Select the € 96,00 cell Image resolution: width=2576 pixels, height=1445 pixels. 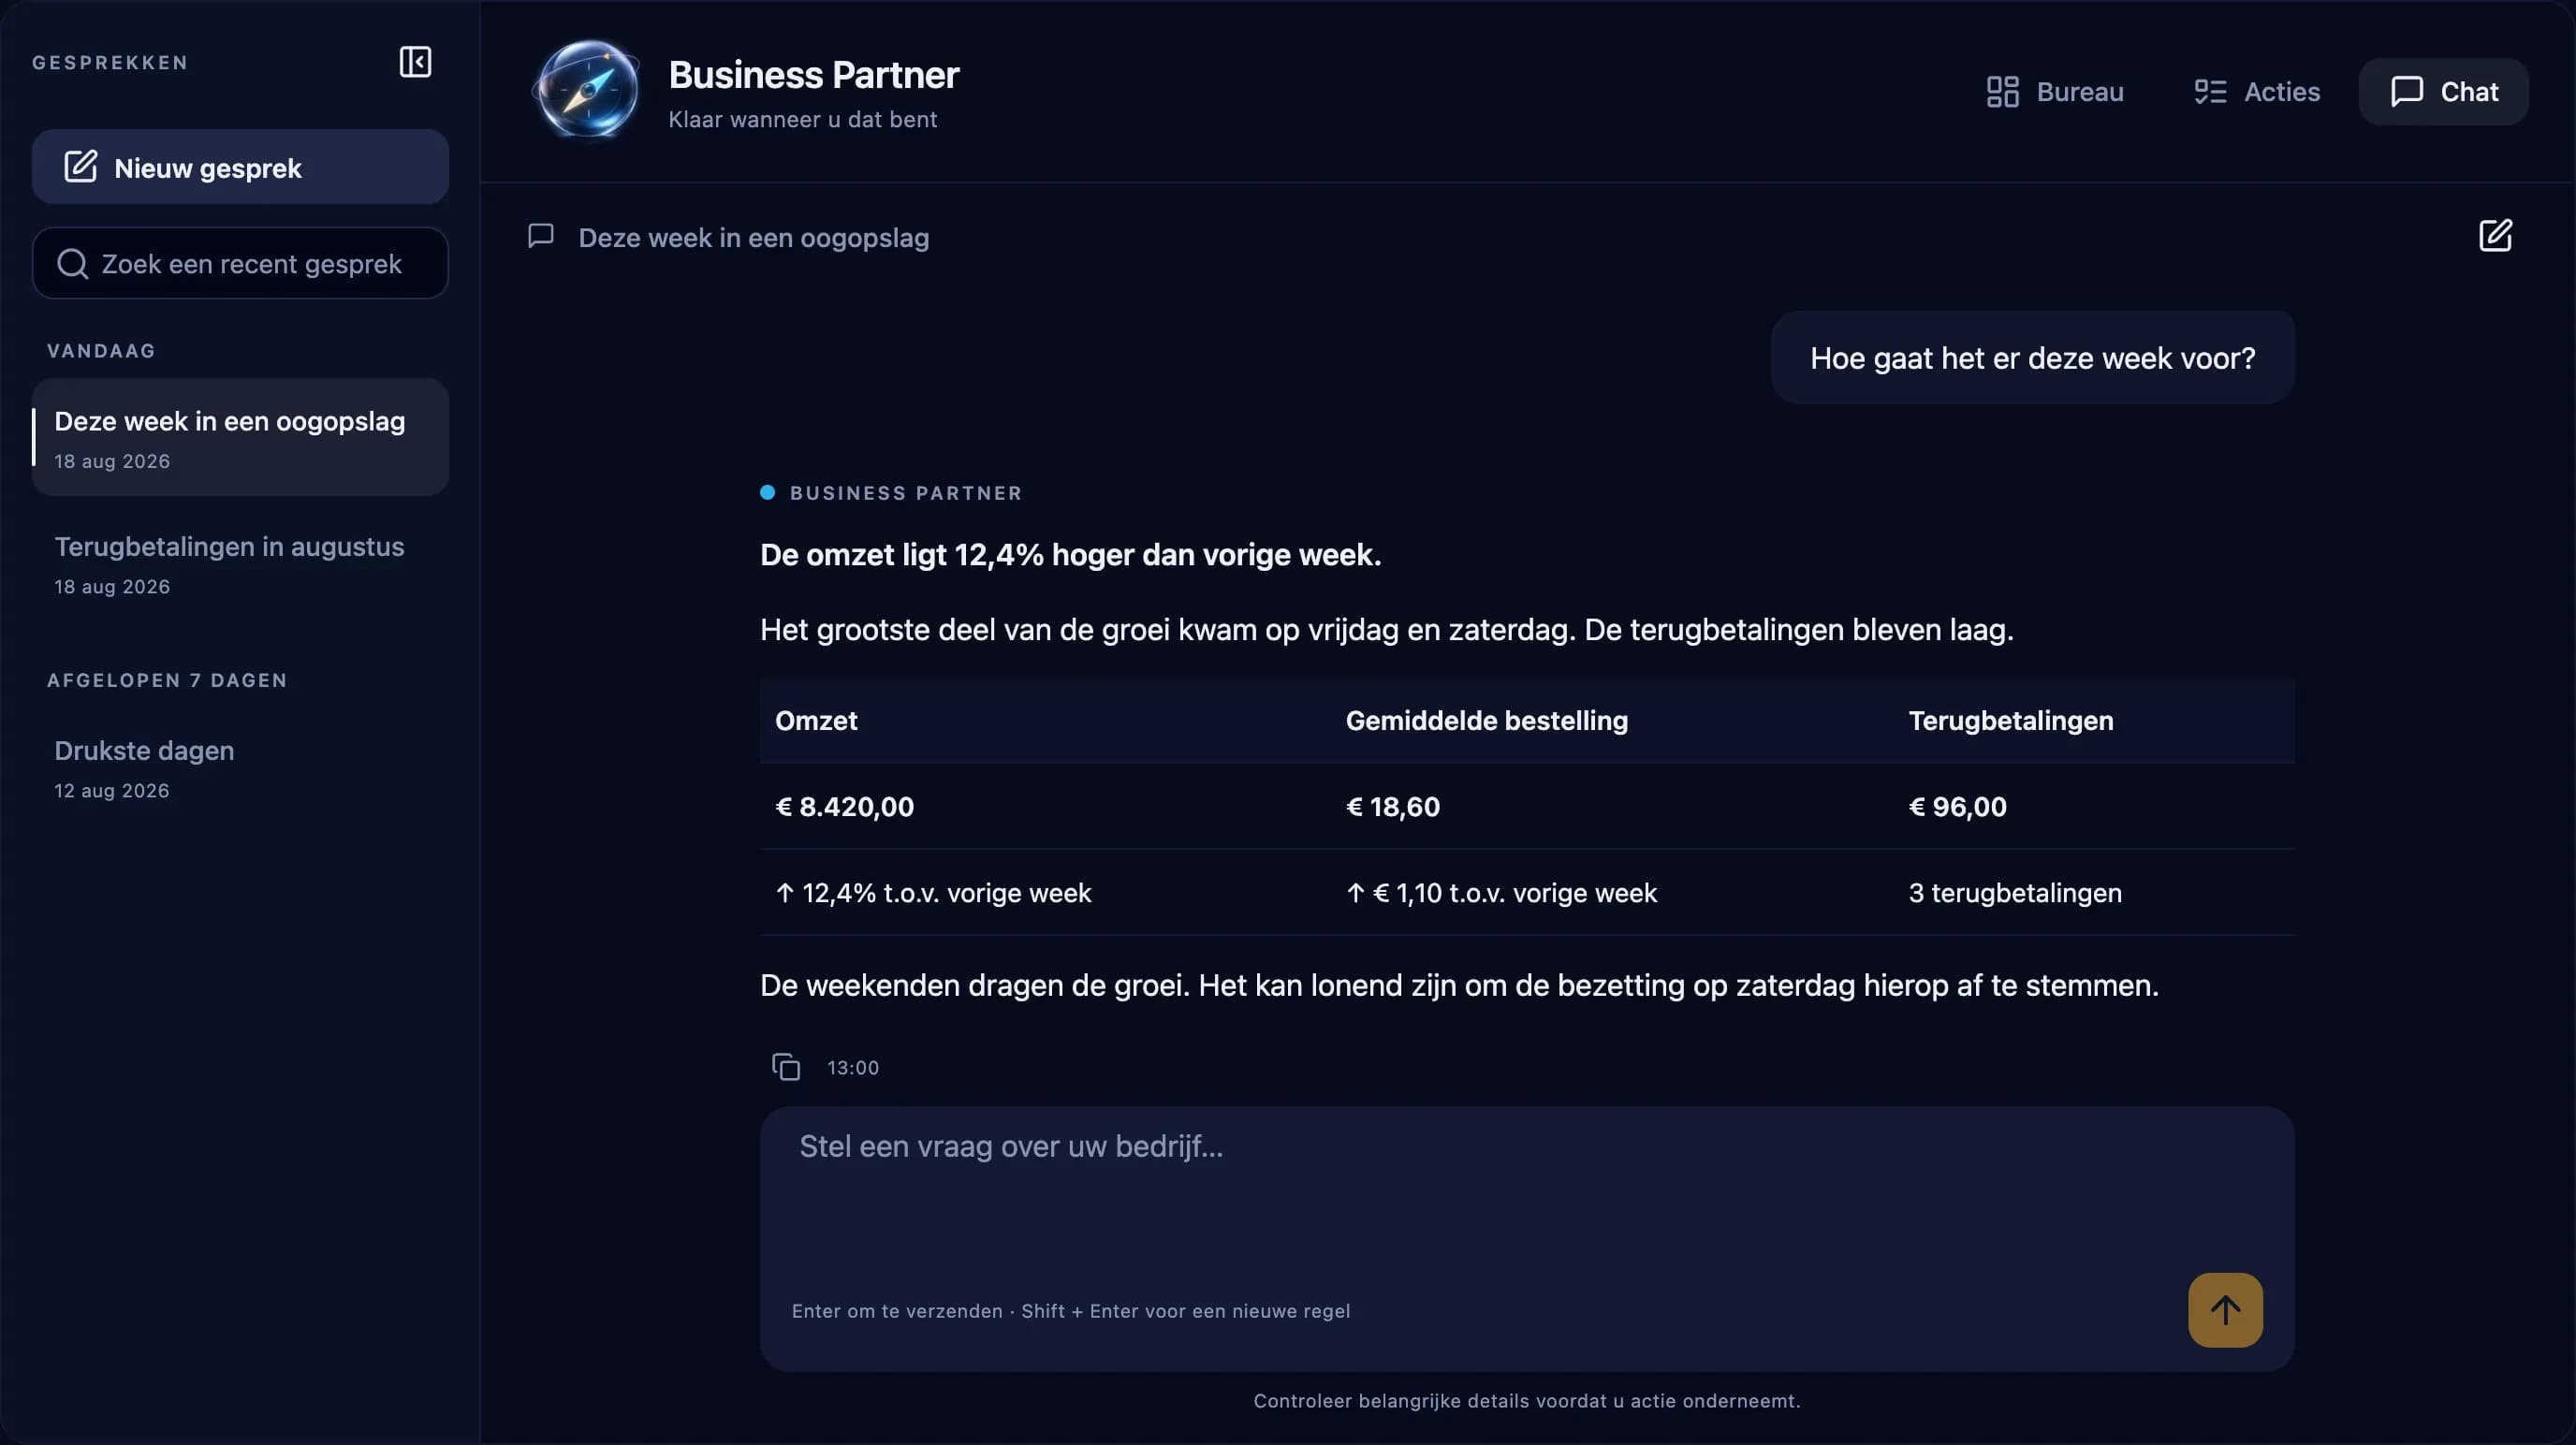point(1957,806)
